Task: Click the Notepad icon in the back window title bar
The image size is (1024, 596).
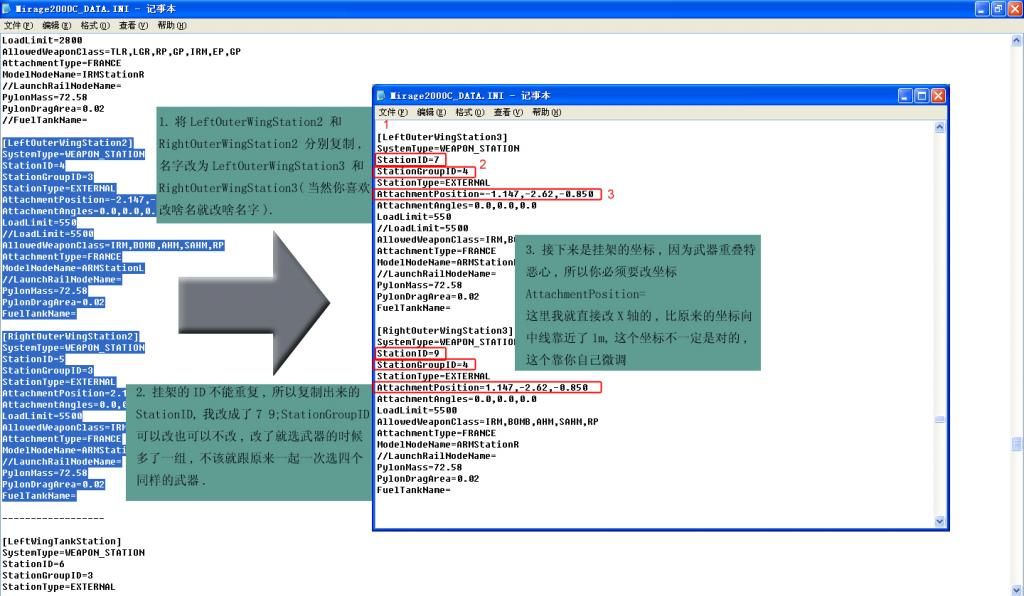Action: click(x=7, y=8)
